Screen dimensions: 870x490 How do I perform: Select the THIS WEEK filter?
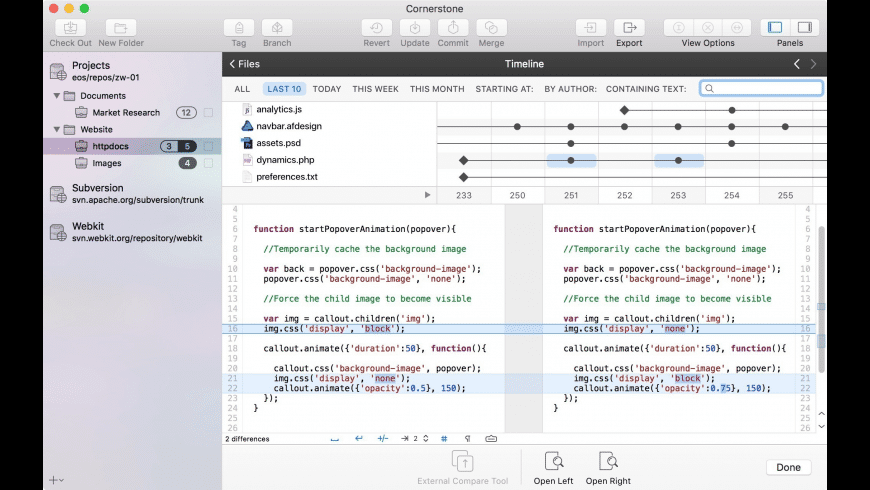(375, 89)
